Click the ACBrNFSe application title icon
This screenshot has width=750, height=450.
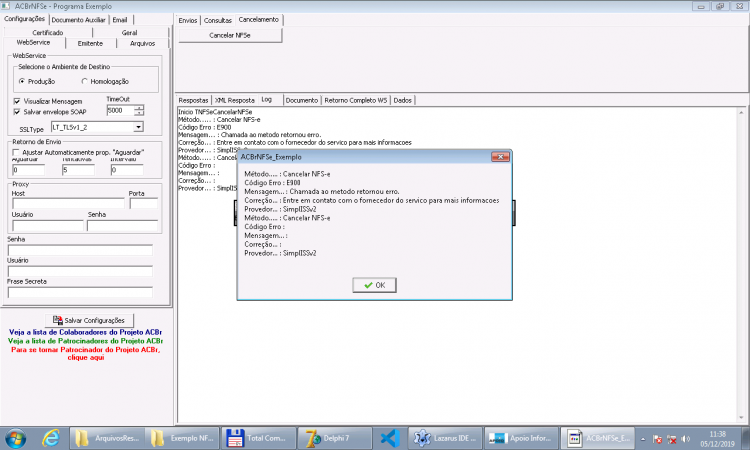click(x=5, y=6)
